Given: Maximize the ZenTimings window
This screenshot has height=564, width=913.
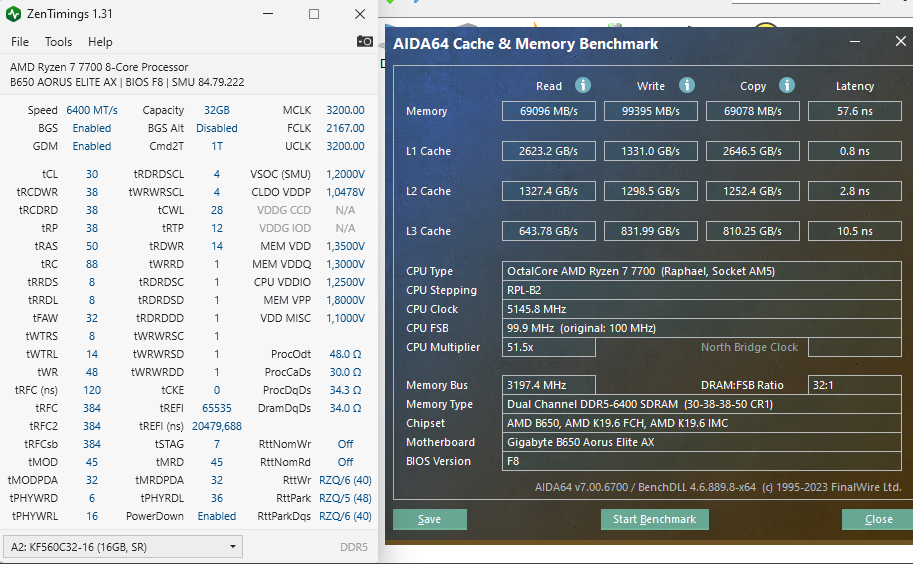Looking at the screenshot, I should click(x=314, y=14).
